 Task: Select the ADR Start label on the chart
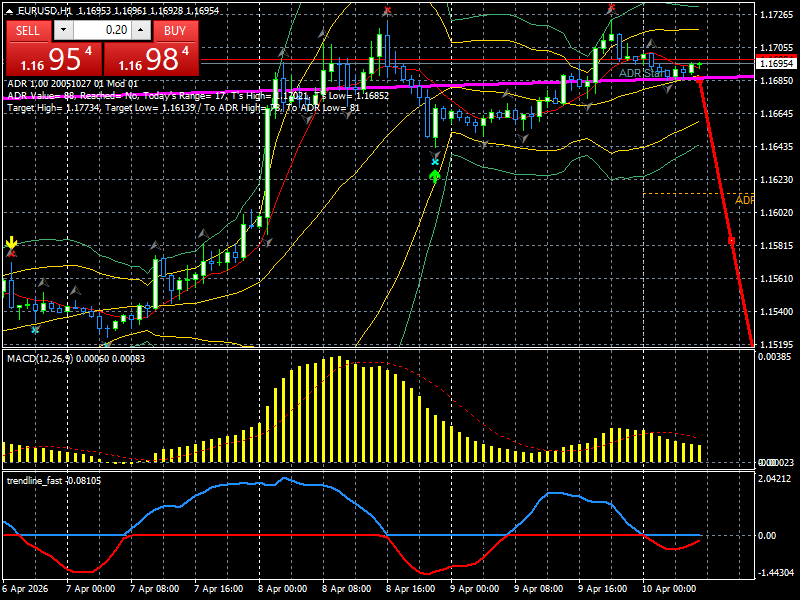[643, 73]
